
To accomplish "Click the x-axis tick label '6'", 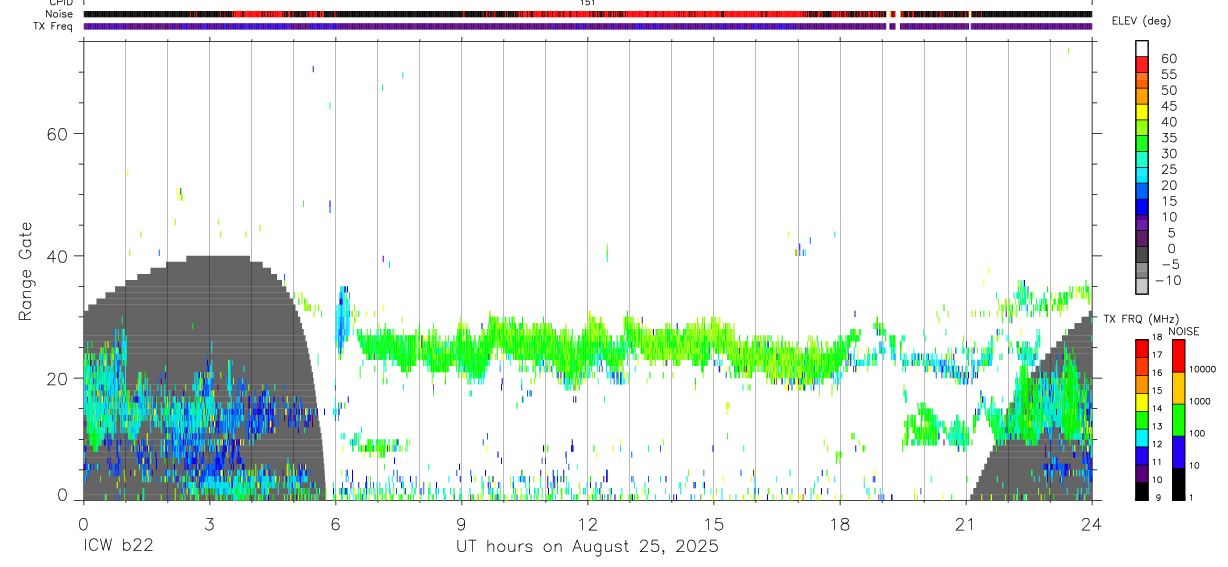I will [x=335, y=523].
